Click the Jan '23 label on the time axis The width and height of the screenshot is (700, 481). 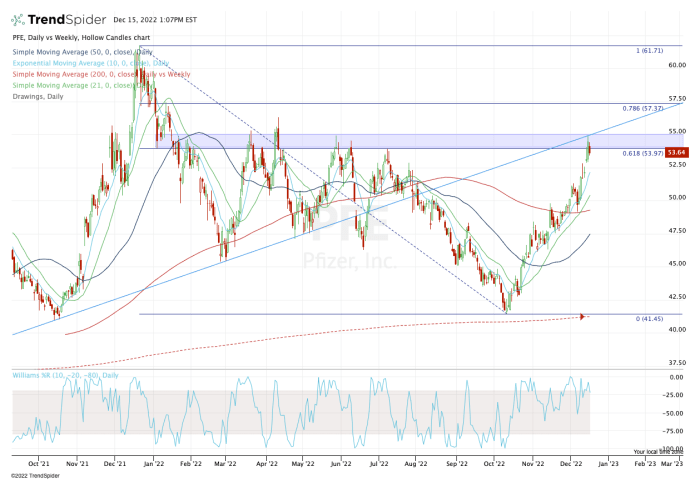click(x=607, y=464)
